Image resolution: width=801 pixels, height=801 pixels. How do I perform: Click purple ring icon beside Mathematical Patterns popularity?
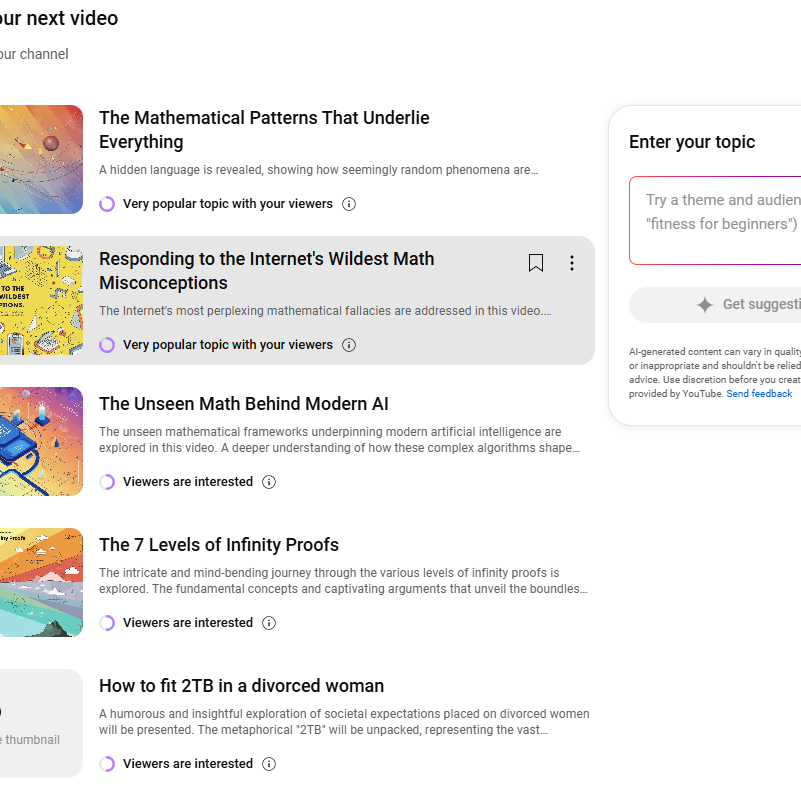click(107, 204)
